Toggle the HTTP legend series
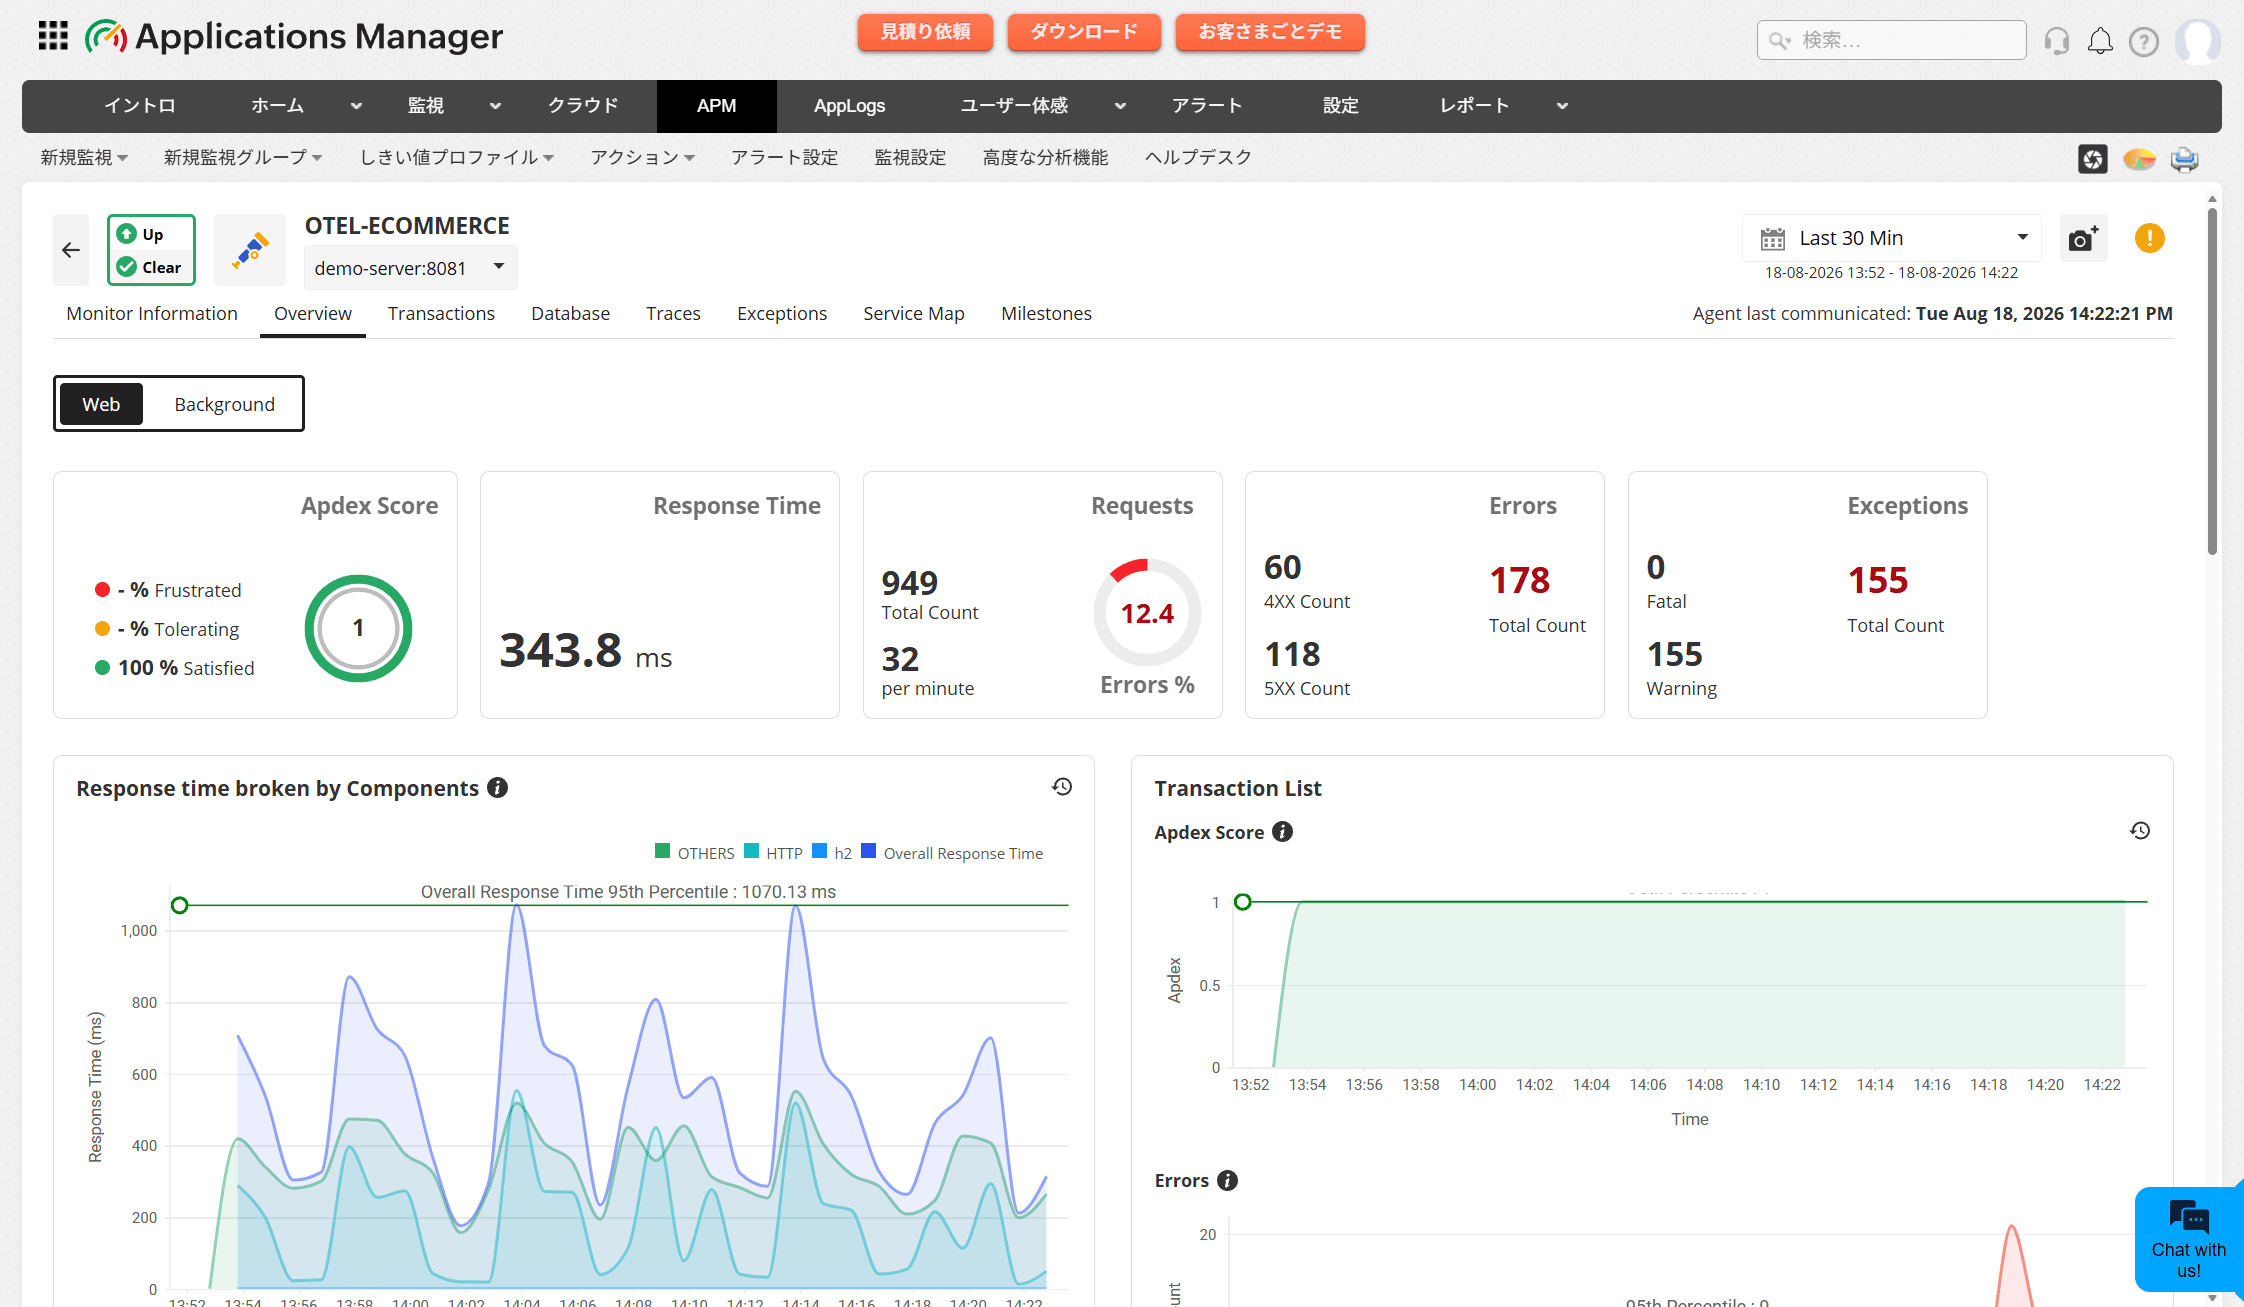 773,853
